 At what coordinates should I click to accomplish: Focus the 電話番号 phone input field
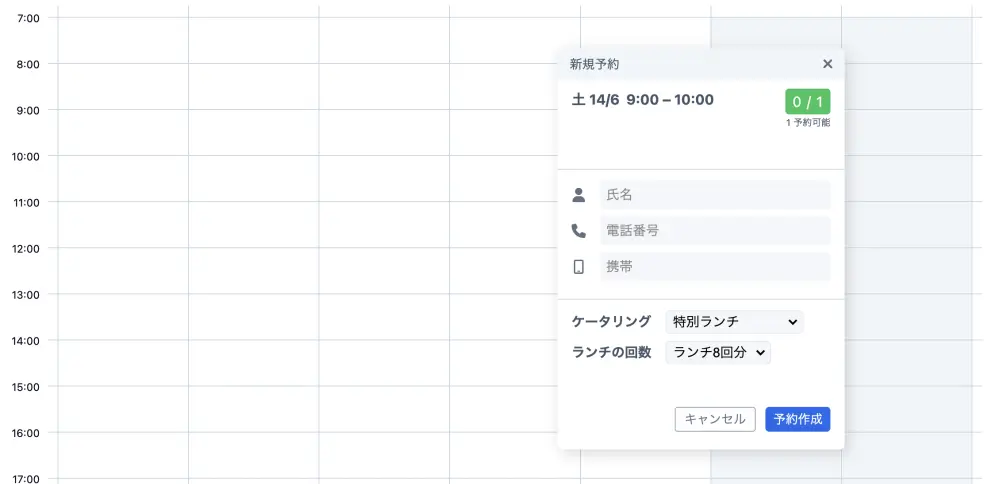click(714, 231)
